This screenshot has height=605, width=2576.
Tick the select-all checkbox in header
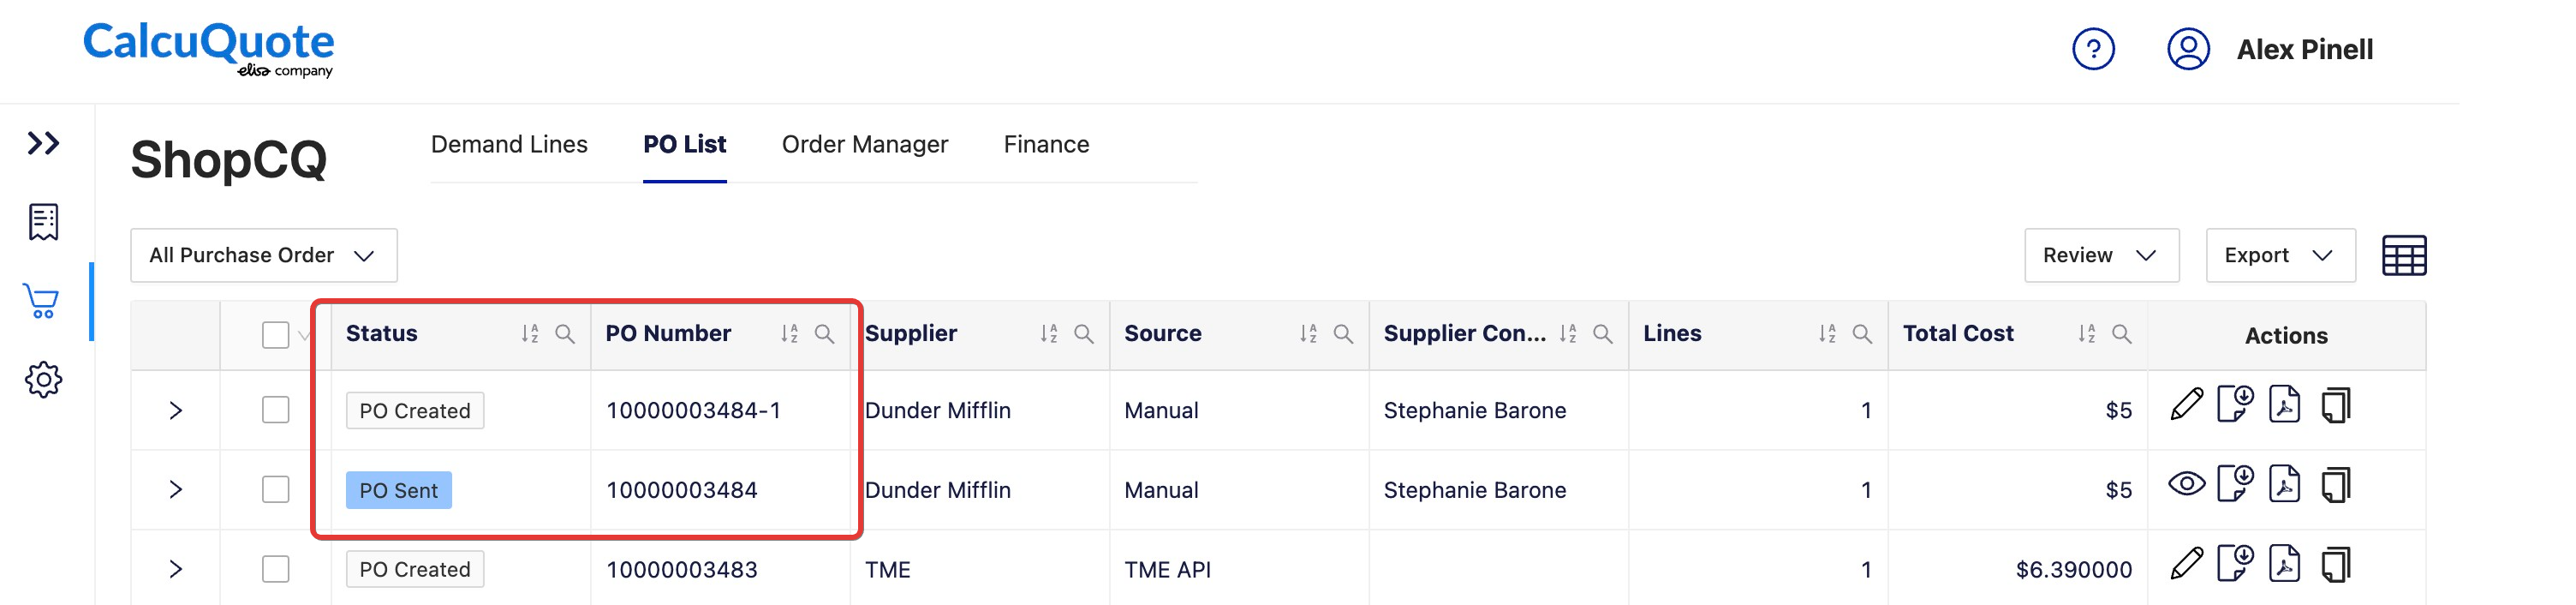(275, 335)
